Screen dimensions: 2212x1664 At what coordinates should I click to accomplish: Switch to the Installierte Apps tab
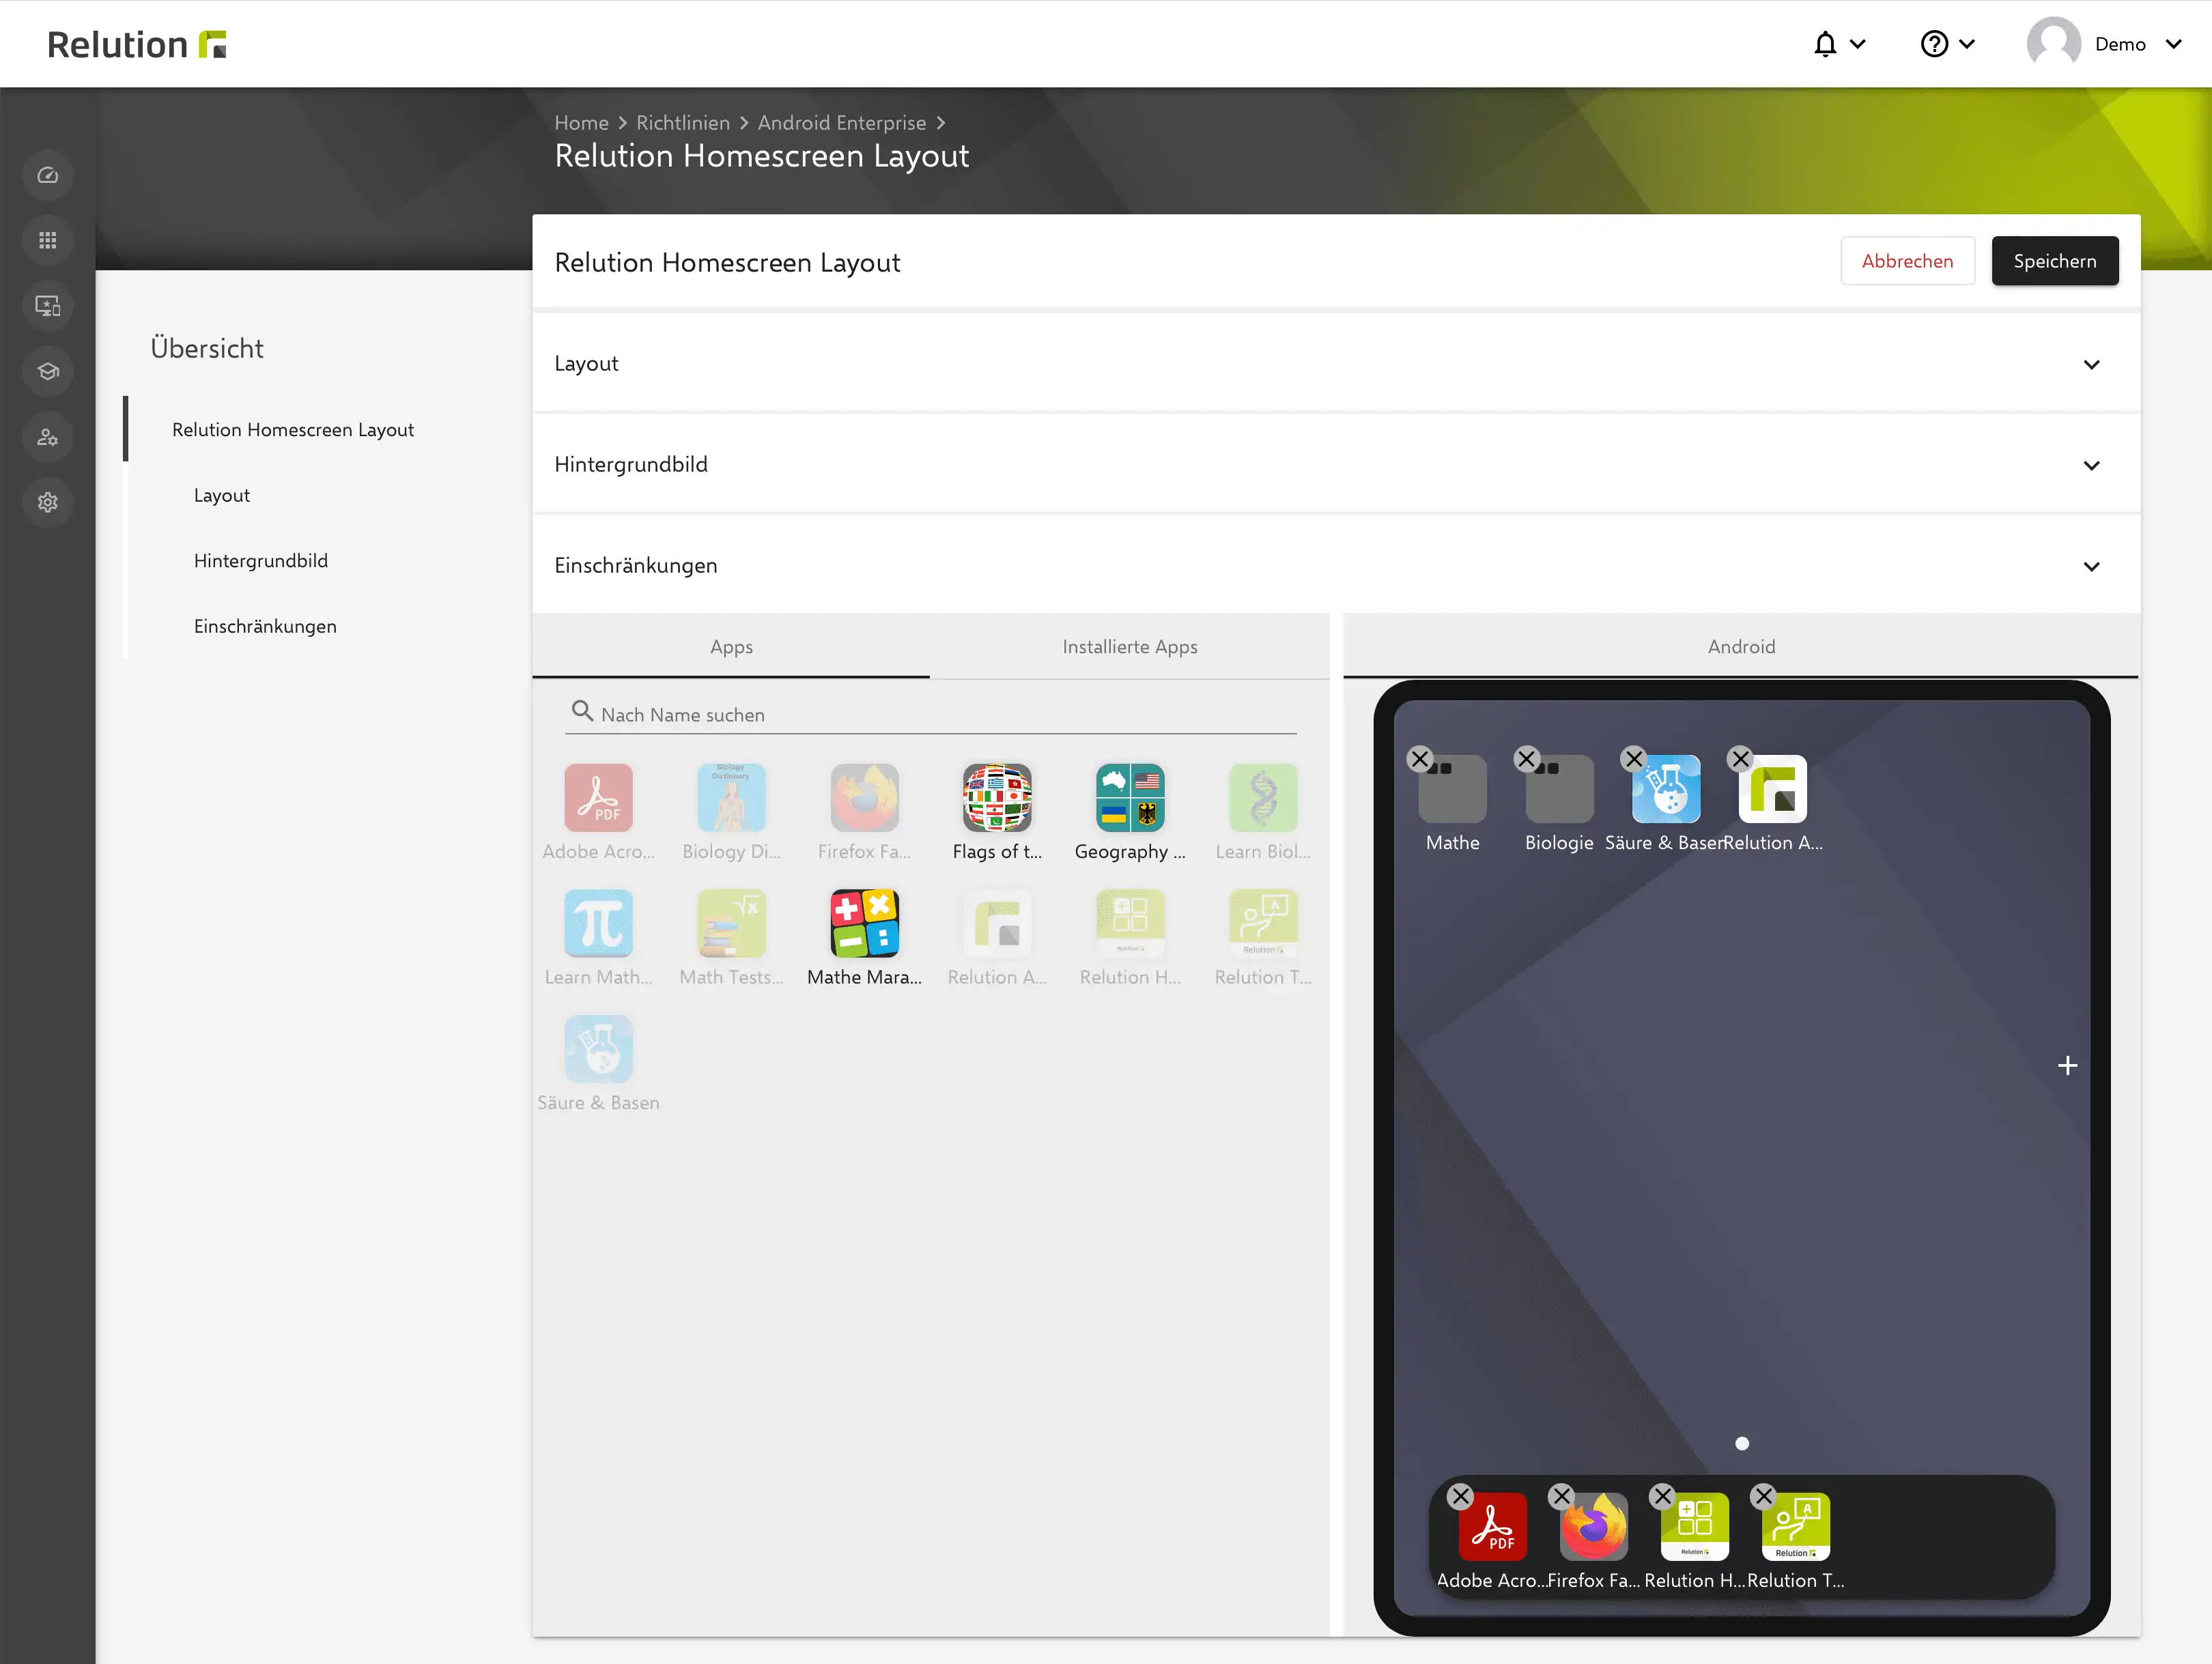coord(1130,647)
